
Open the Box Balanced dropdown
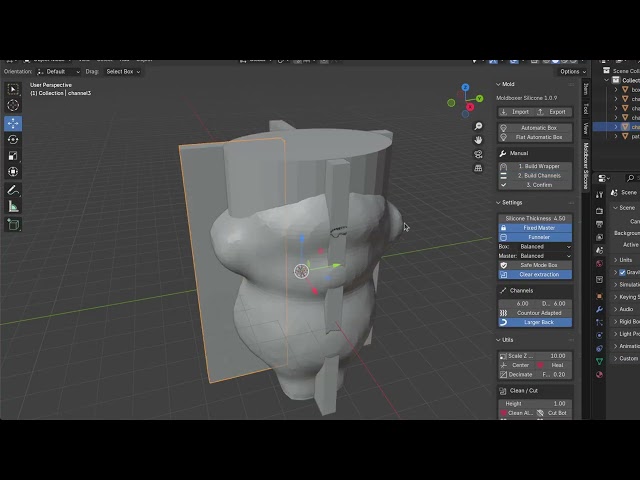(545, 247)
